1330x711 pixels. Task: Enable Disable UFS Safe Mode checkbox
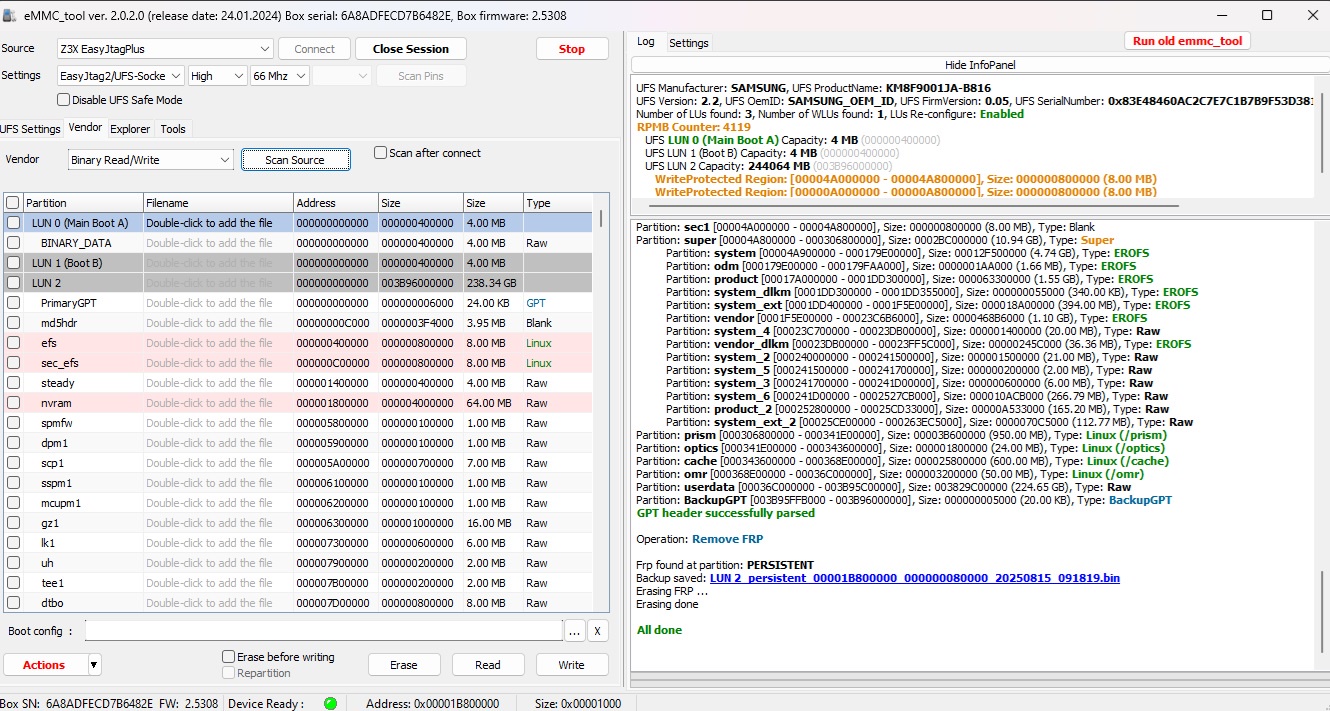(64, 100)
